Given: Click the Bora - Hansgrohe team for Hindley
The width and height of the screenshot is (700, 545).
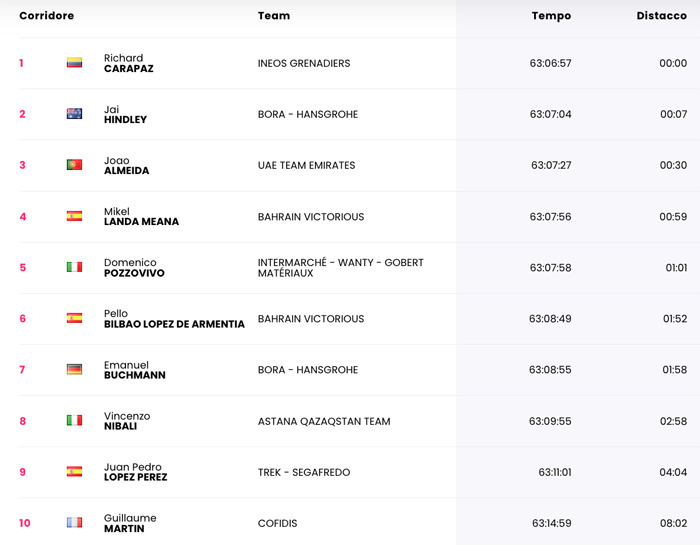Looking at the screenshot, I should point(307,114).
